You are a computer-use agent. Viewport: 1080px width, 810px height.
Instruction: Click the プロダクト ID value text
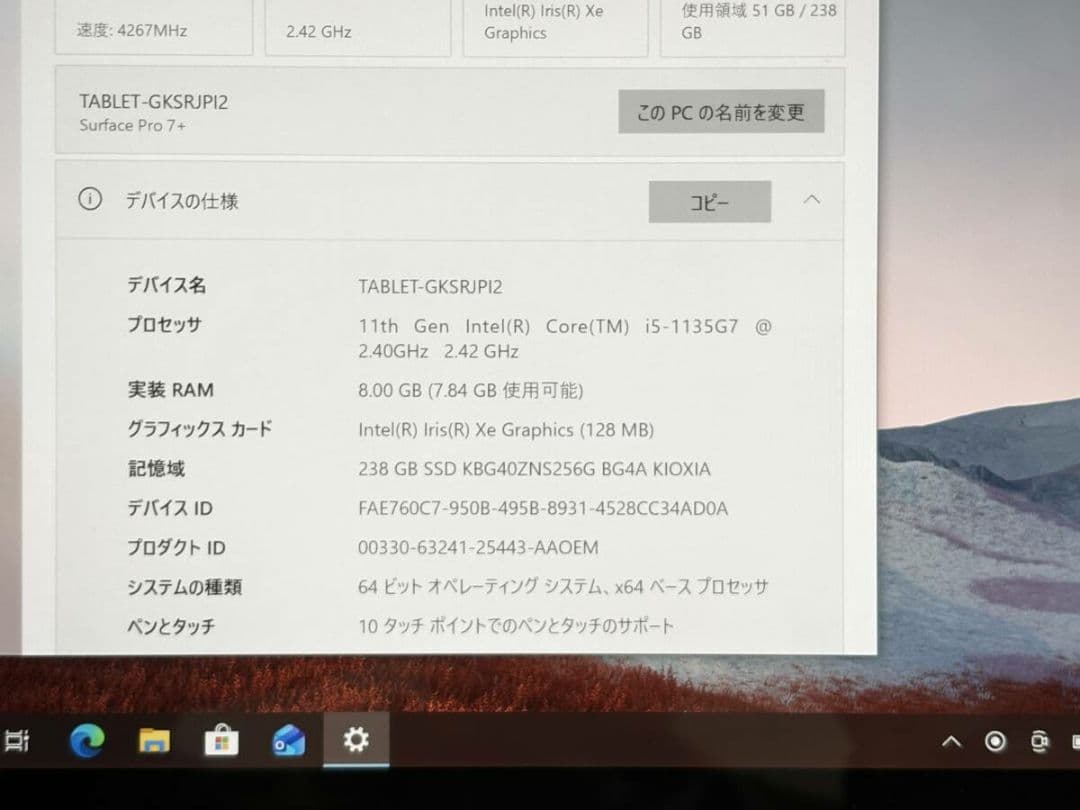point(478,547)
